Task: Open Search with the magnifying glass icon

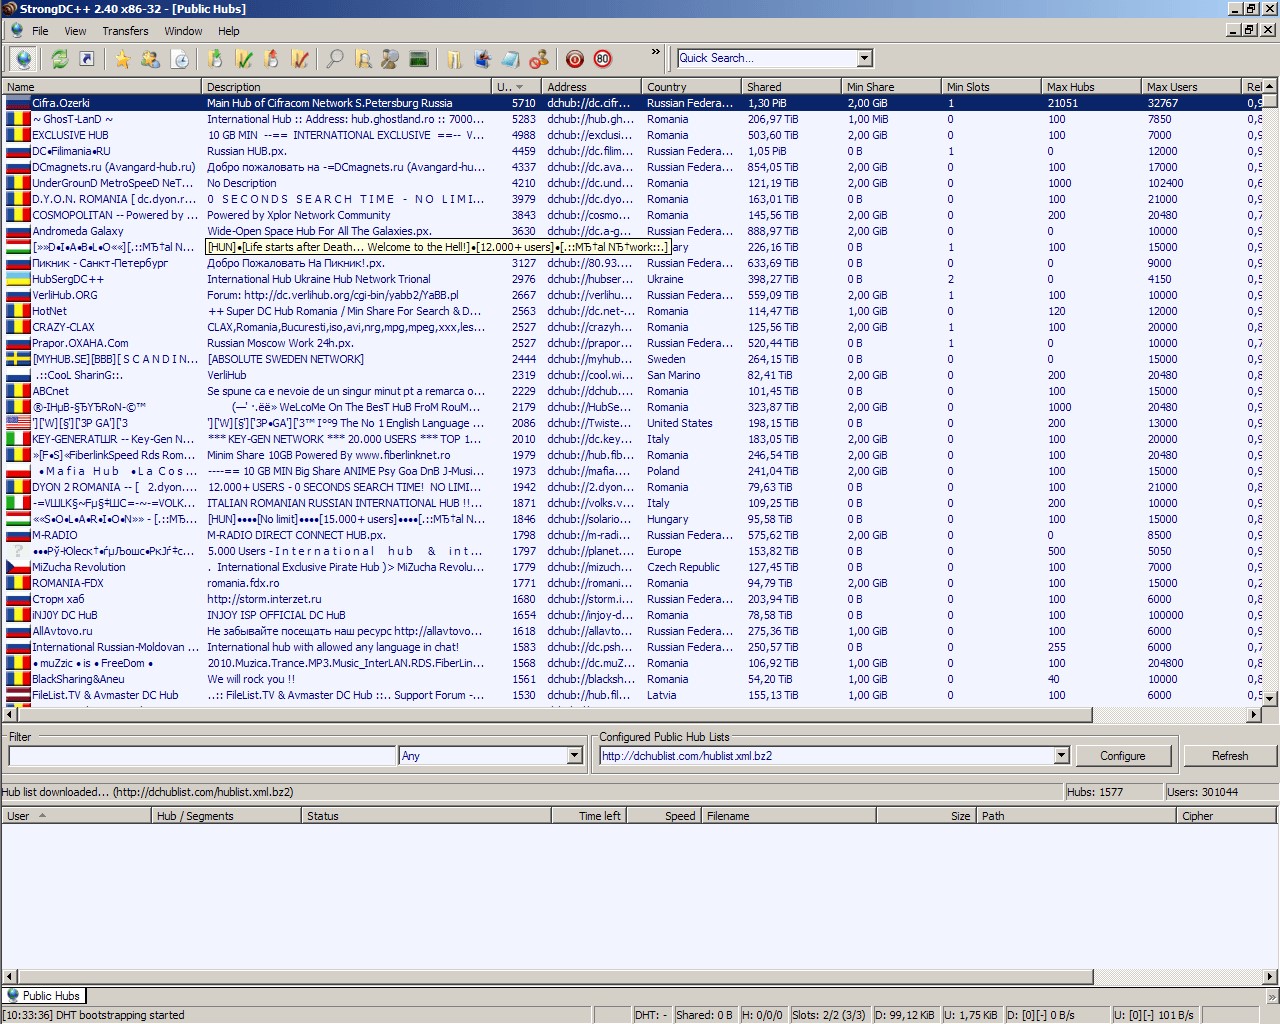Action: pyautogui.click(x=335, y=59)
